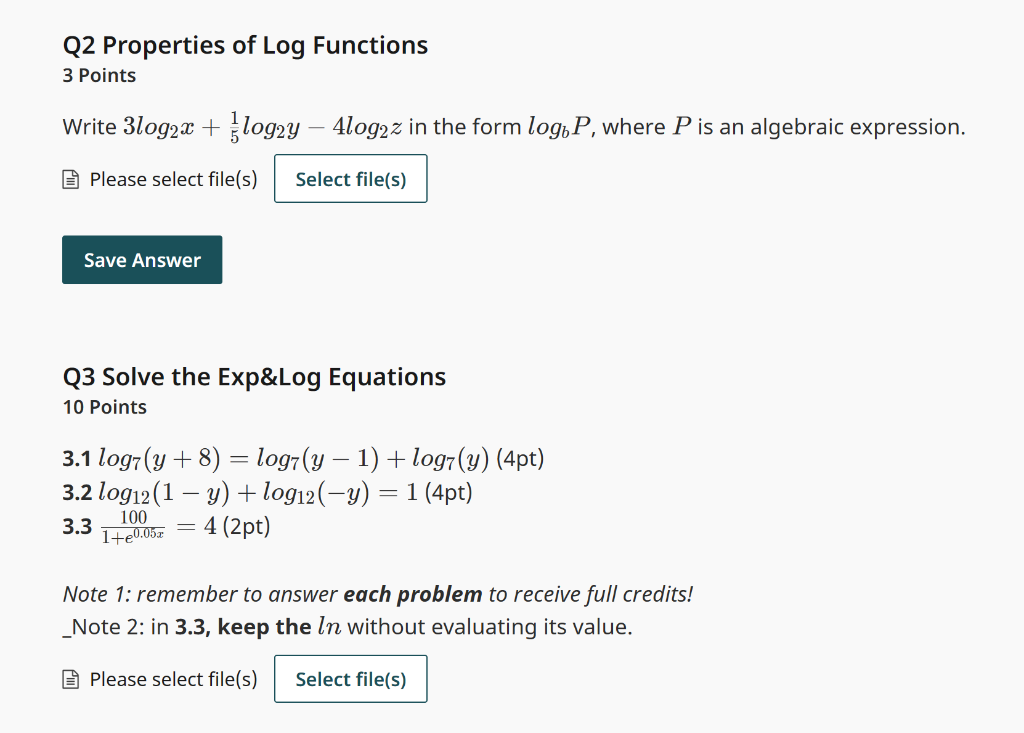Click the Q2 'Please select file(s)' label
1024x733 pixels.
[174, 179]
